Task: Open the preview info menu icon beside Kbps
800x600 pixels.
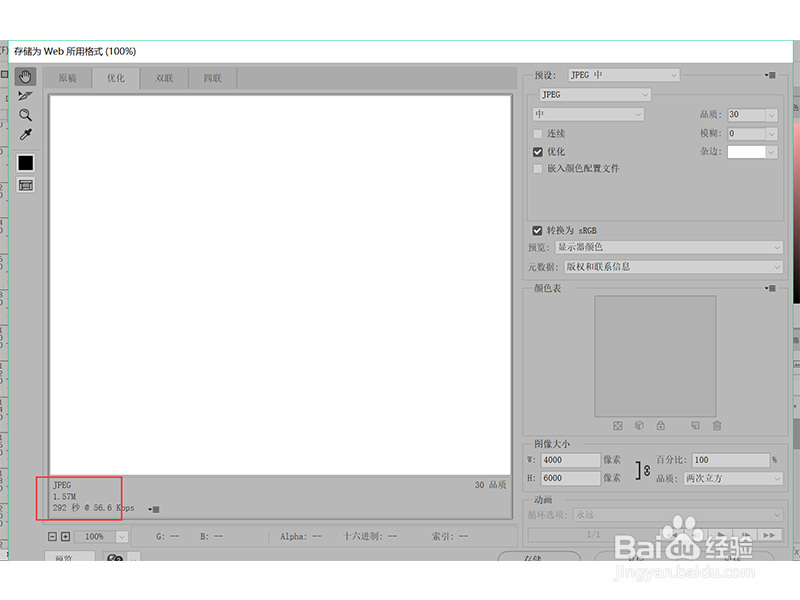Action: [154, 509]
